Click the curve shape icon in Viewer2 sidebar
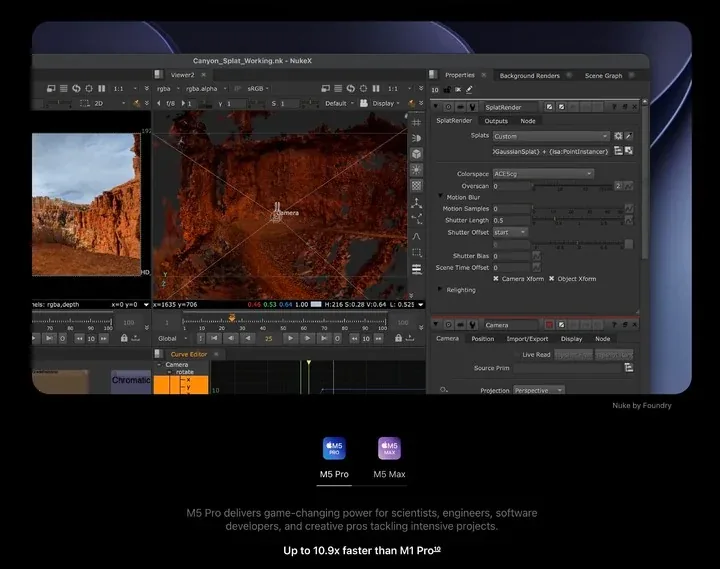This screenshot has width=720, height=569. click(416, 236)
